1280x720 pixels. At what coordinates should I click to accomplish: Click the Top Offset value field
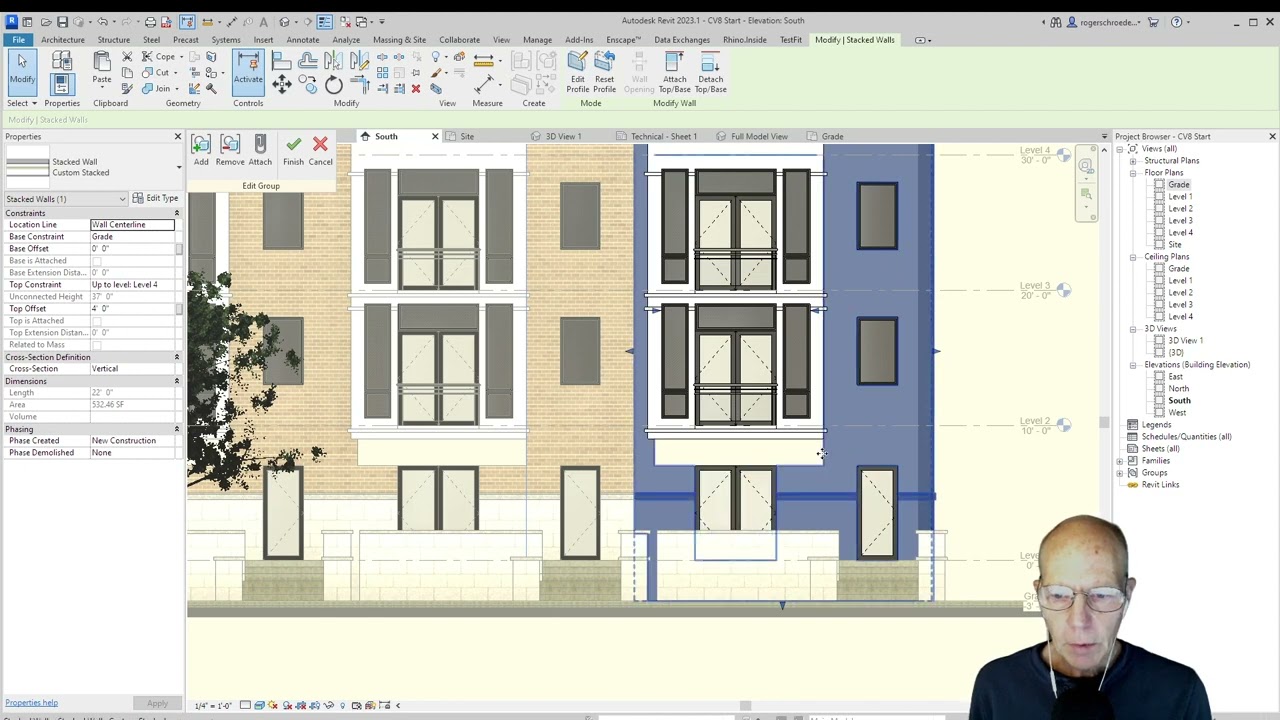tap(132, 309)
